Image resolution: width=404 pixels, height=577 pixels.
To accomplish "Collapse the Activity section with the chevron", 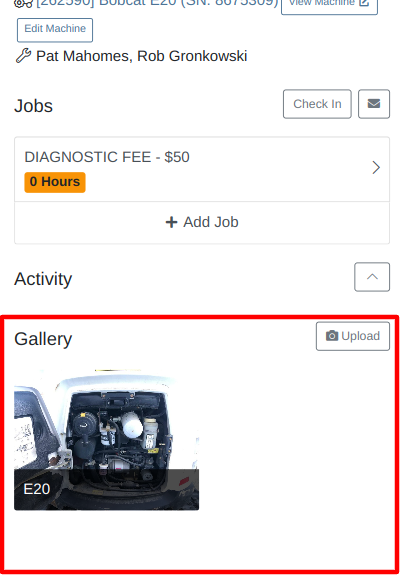I will (x=372, y=277).
